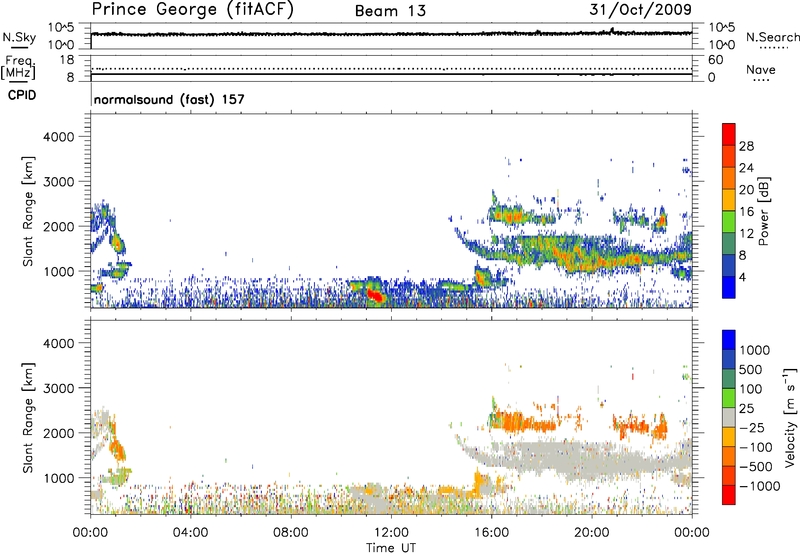The width and height of the screenshot is (800, 554).
Task: Click the 'Power [dB]' color bar label
Action: tap(763, 211)
